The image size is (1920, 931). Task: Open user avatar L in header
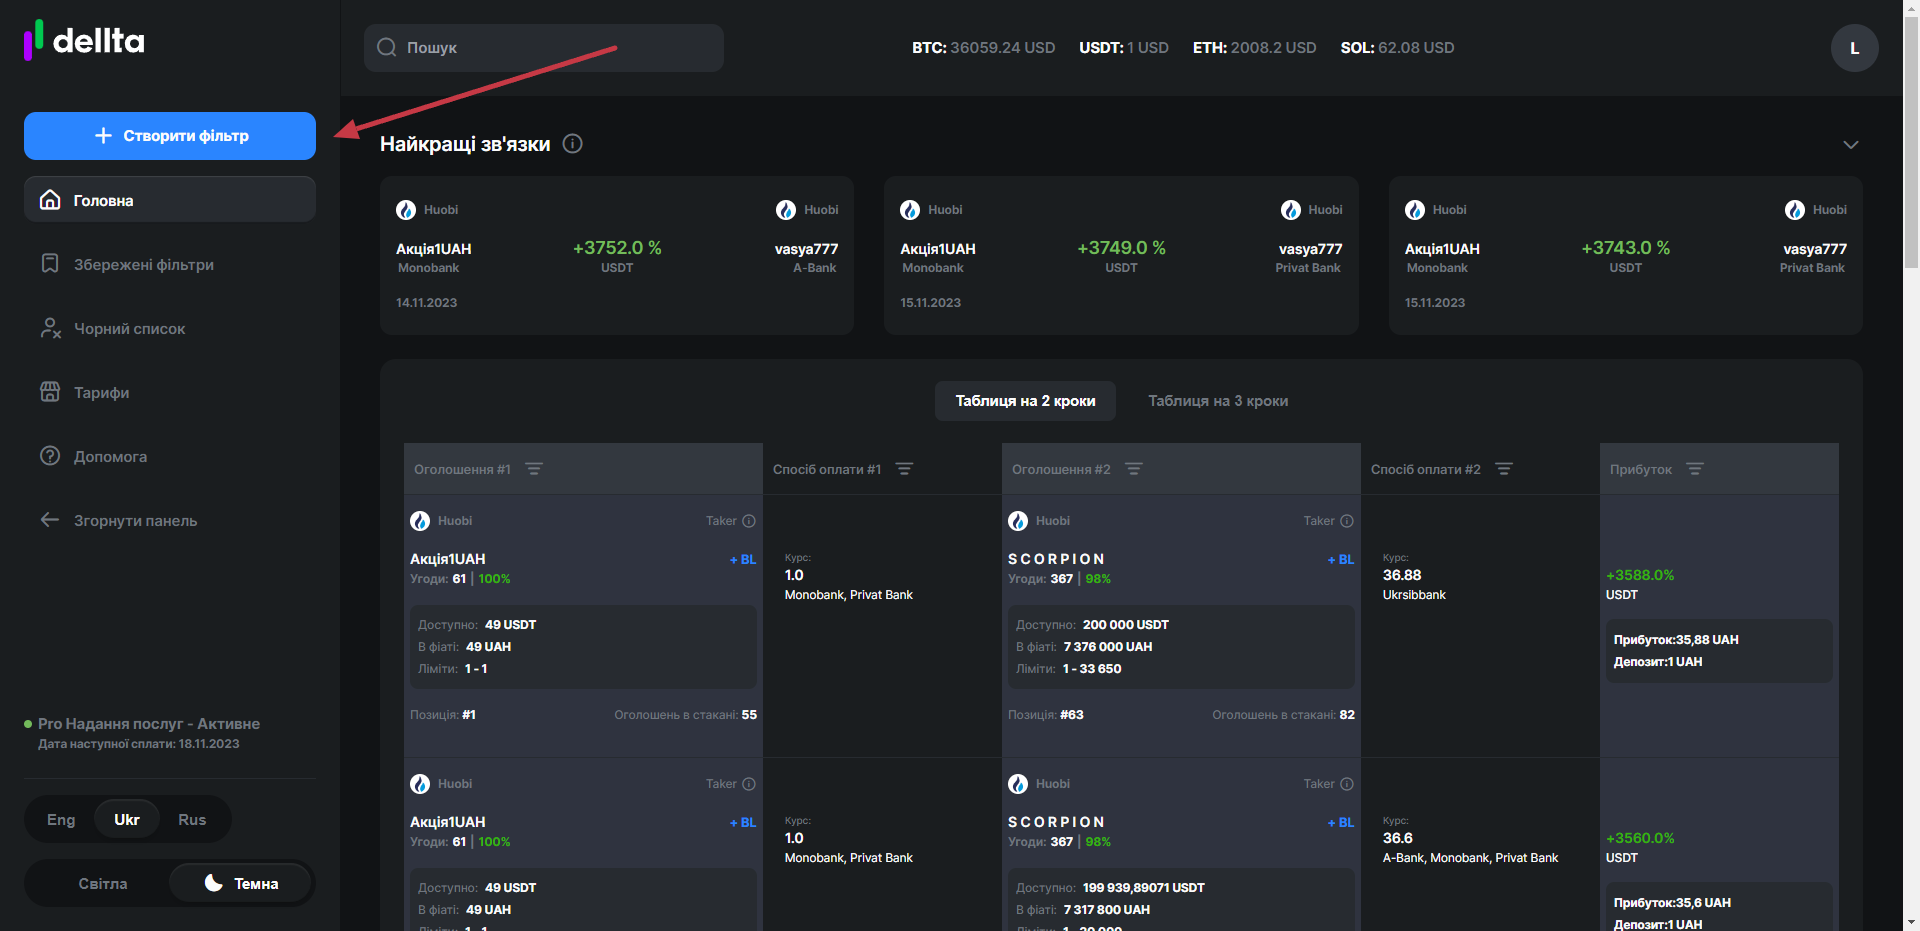click(1854, 48)
